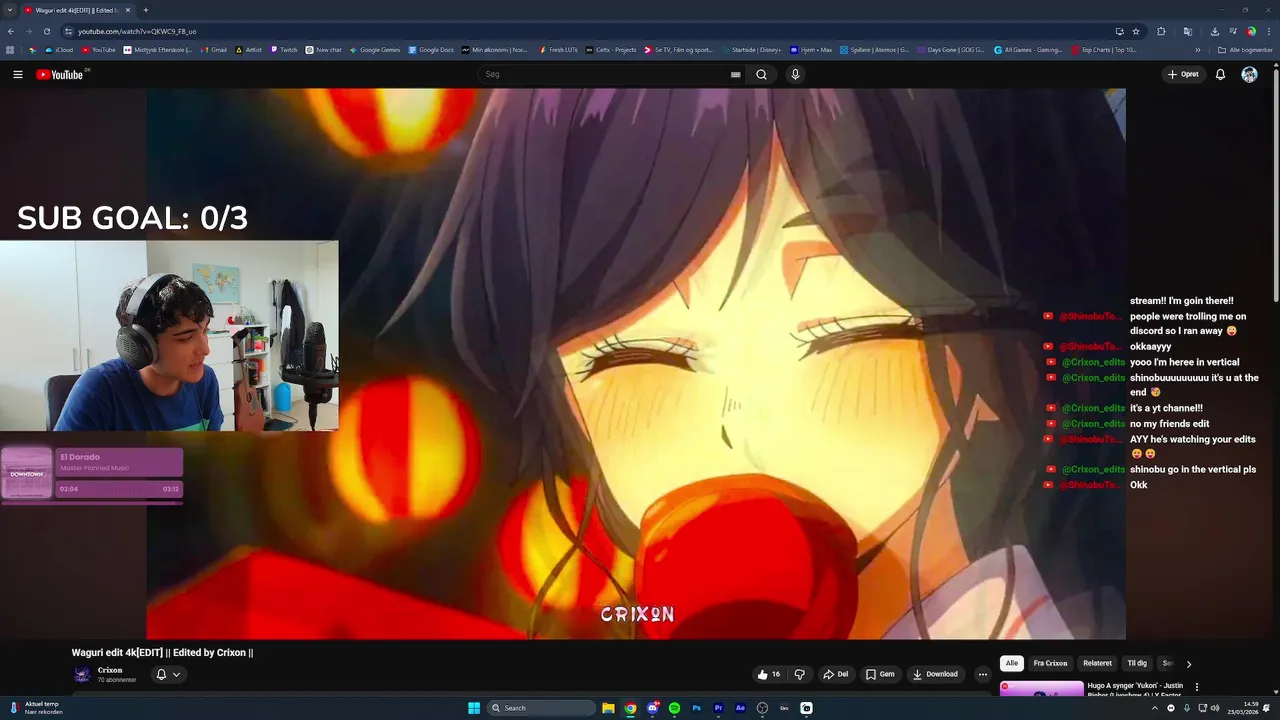Open Photoshop from the taskbar
This screenshot has height=720, width=1280.
click(x=696, y=708)
